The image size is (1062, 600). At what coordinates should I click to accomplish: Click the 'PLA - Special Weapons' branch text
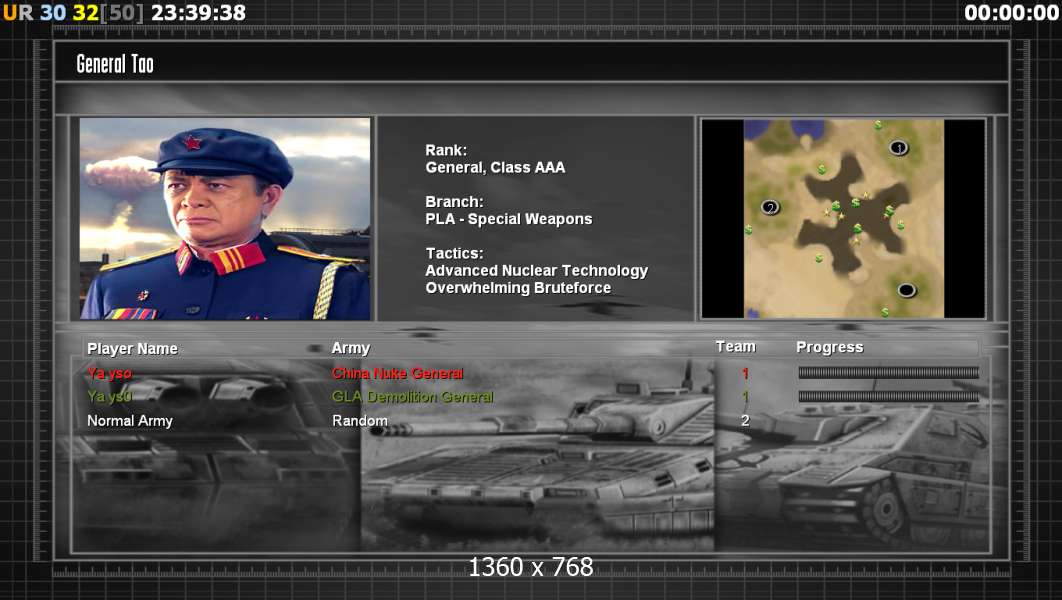pyautogui.click(x=509, y=219)
